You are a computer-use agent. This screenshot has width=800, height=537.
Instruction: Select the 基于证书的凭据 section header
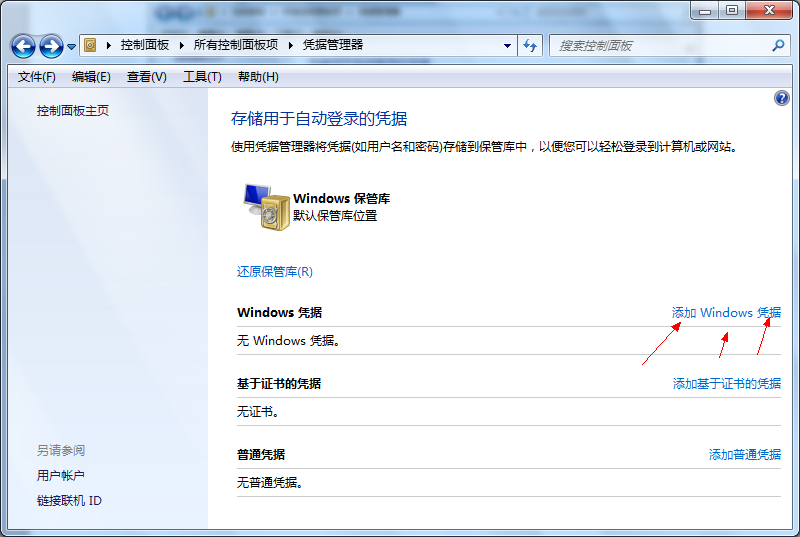[x=279, y=383]
